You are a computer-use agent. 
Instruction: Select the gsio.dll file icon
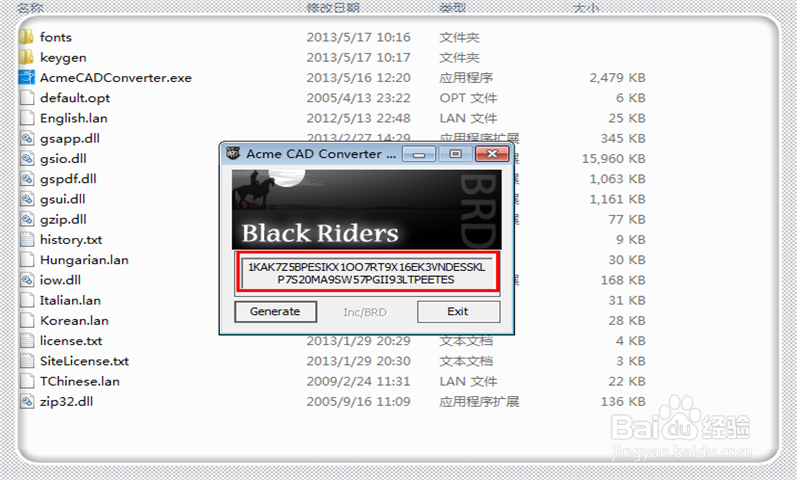26,159
